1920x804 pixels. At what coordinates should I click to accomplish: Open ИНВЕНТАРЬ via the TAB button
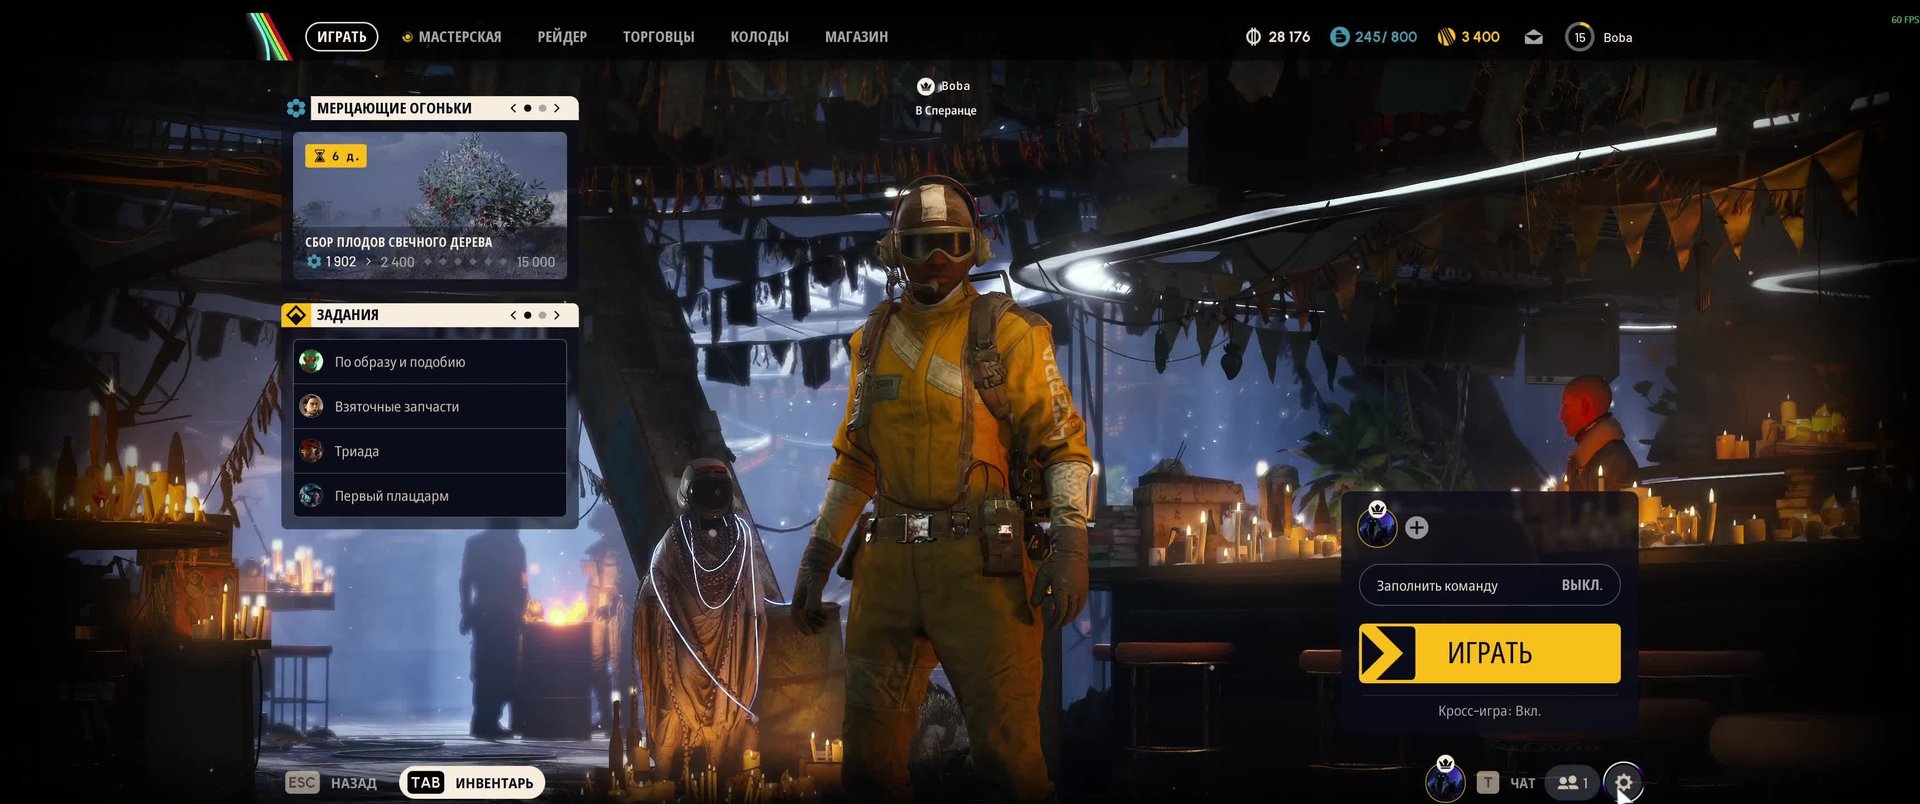point(472,783)
